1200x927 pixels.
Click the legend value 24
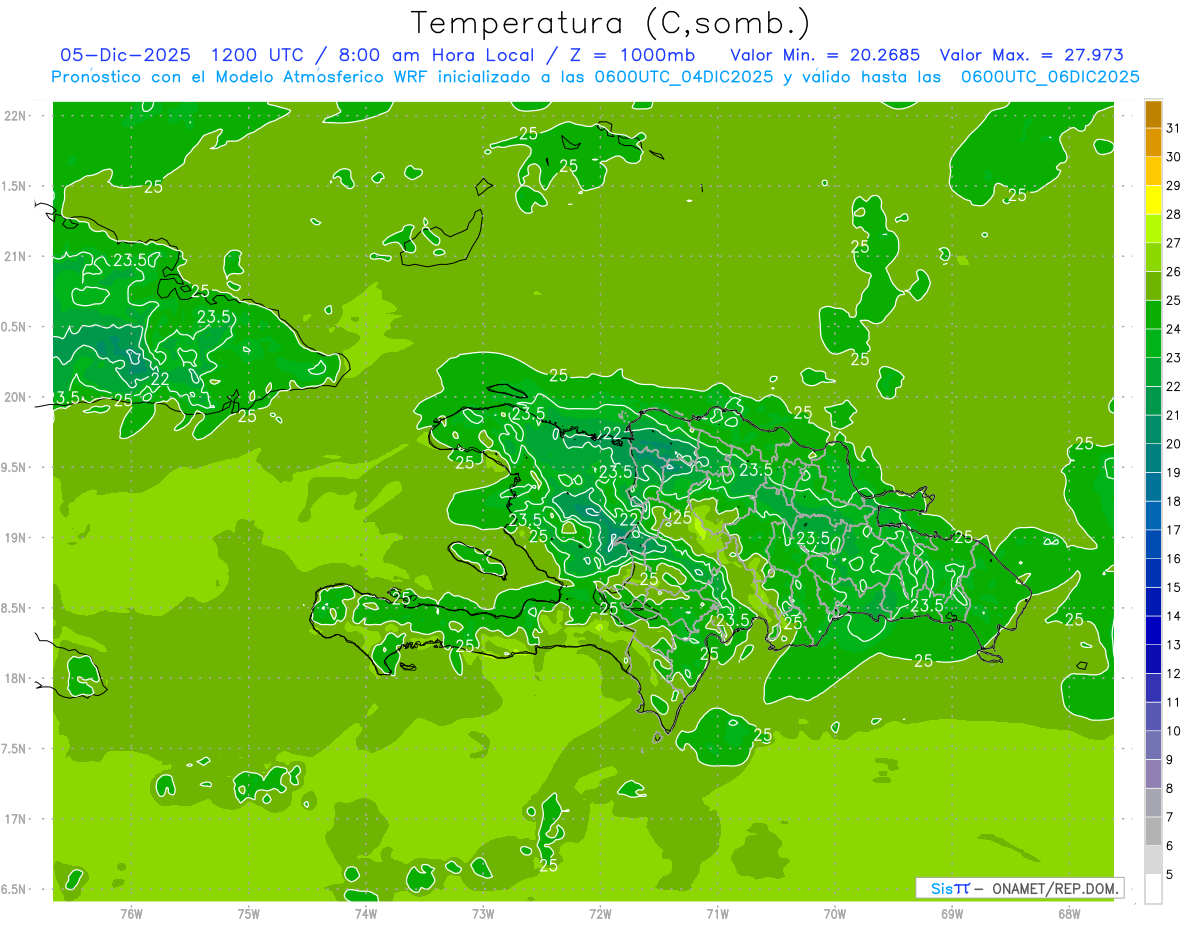click(1174, 329)
